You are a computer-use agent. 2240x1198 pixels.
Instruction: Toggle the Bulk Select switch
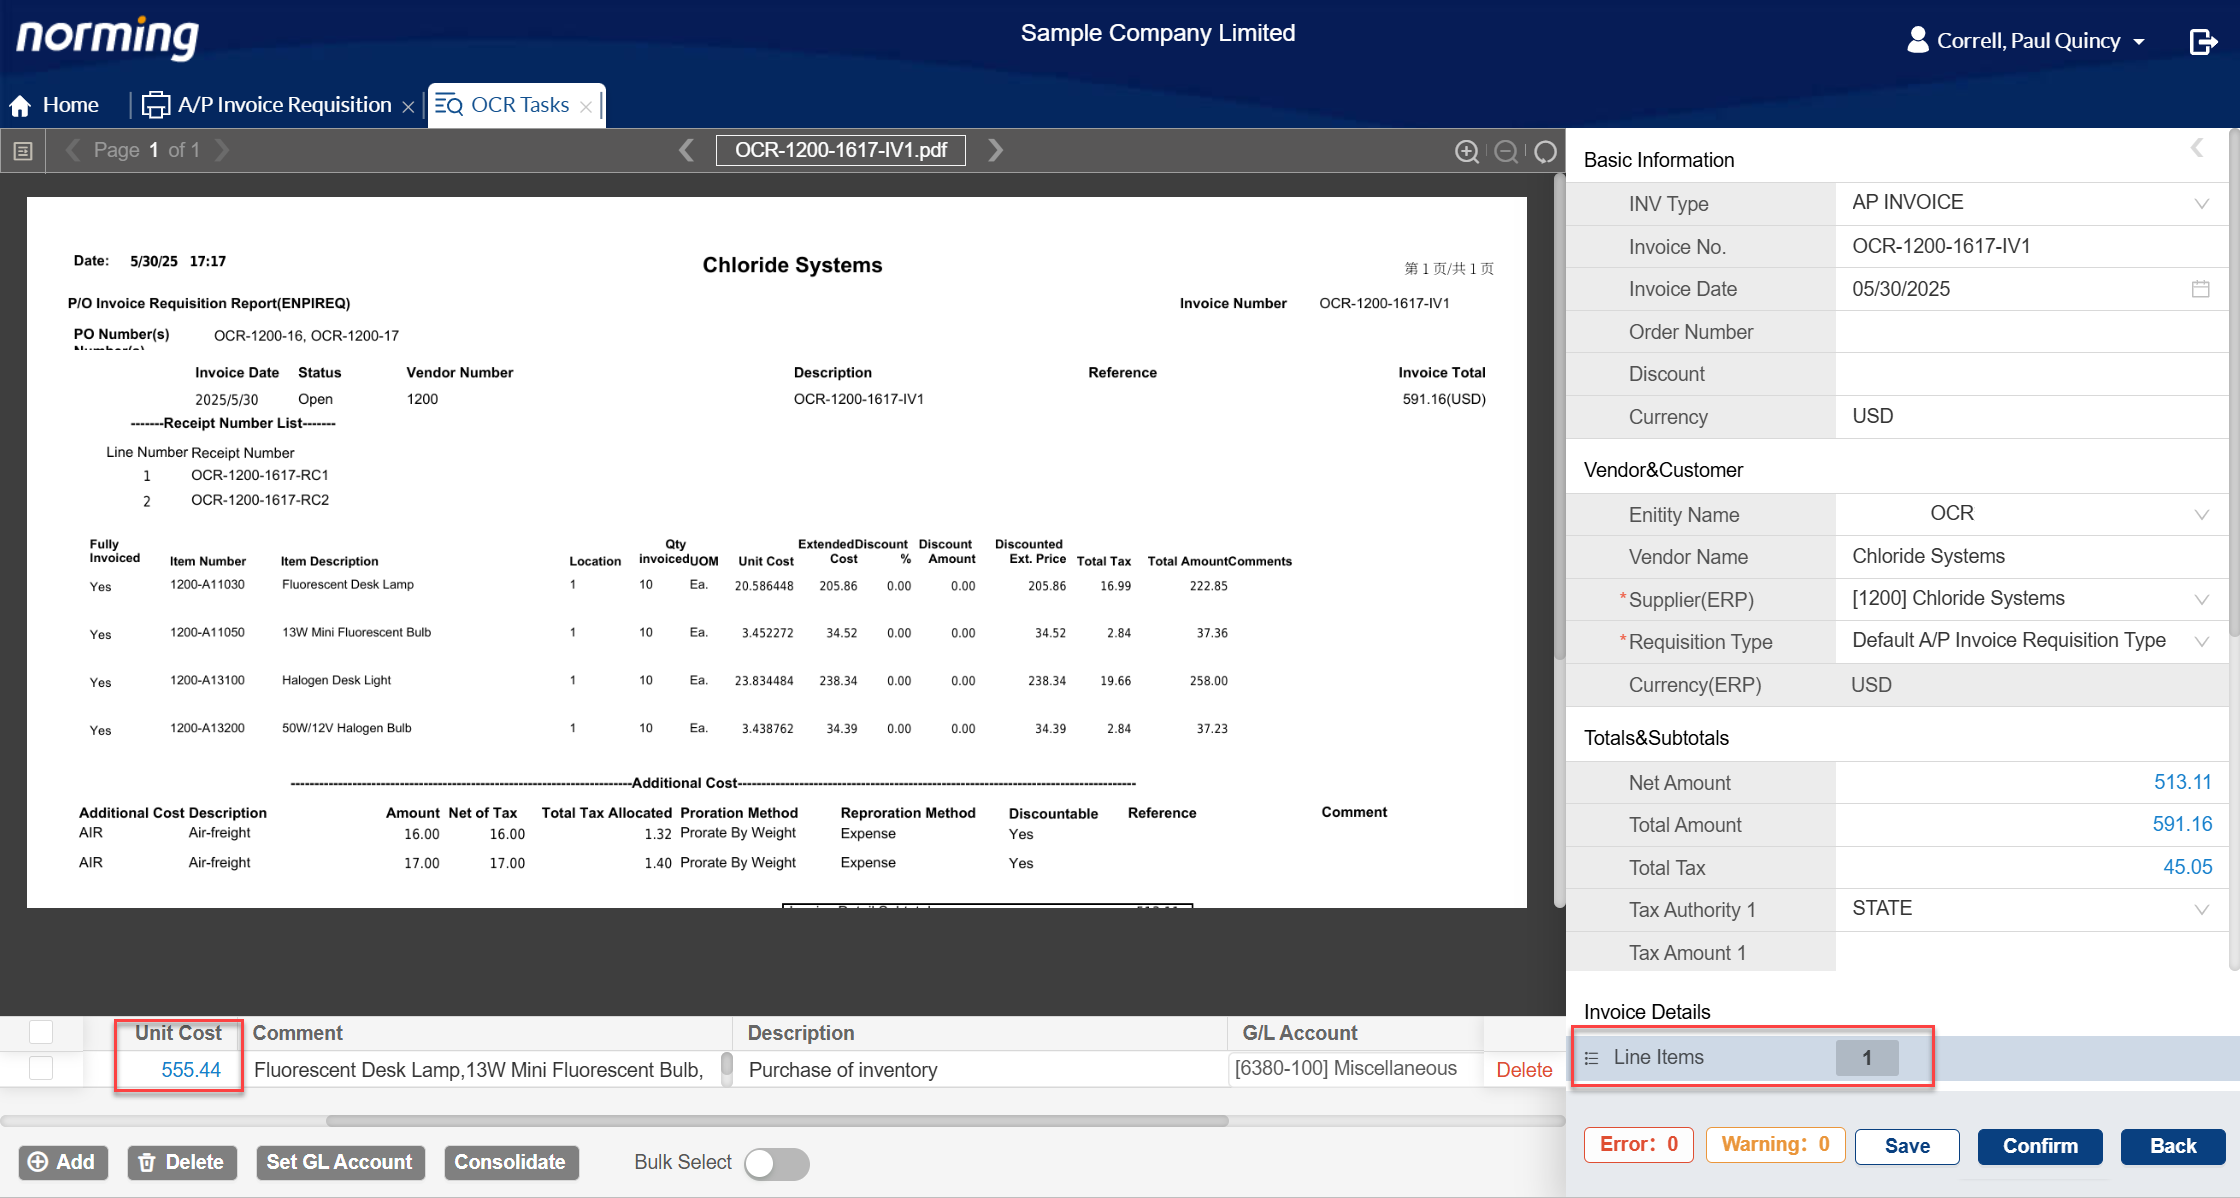(x=777, y=1163)
